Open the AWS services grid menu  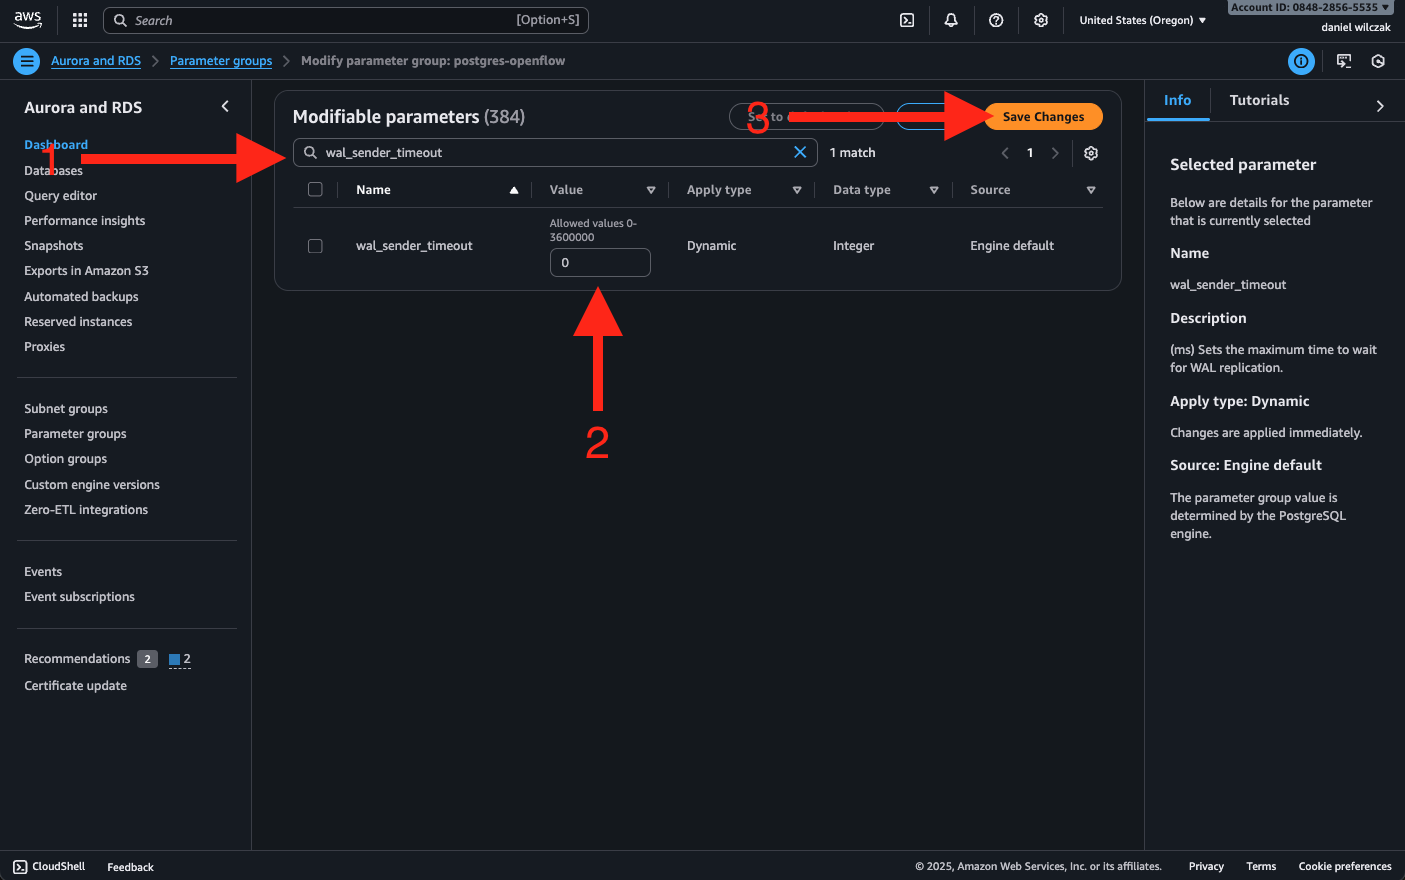[80, 20]
